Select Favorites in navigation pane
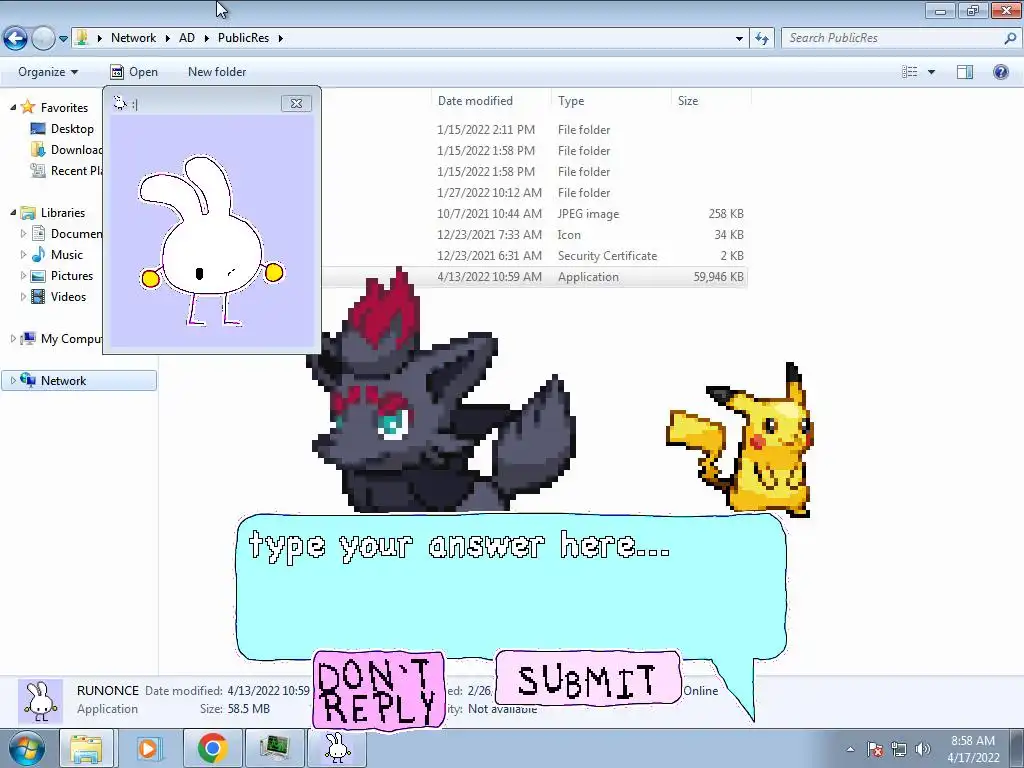The width and height of the screenshot is (1024, 768). coord(64,107)
